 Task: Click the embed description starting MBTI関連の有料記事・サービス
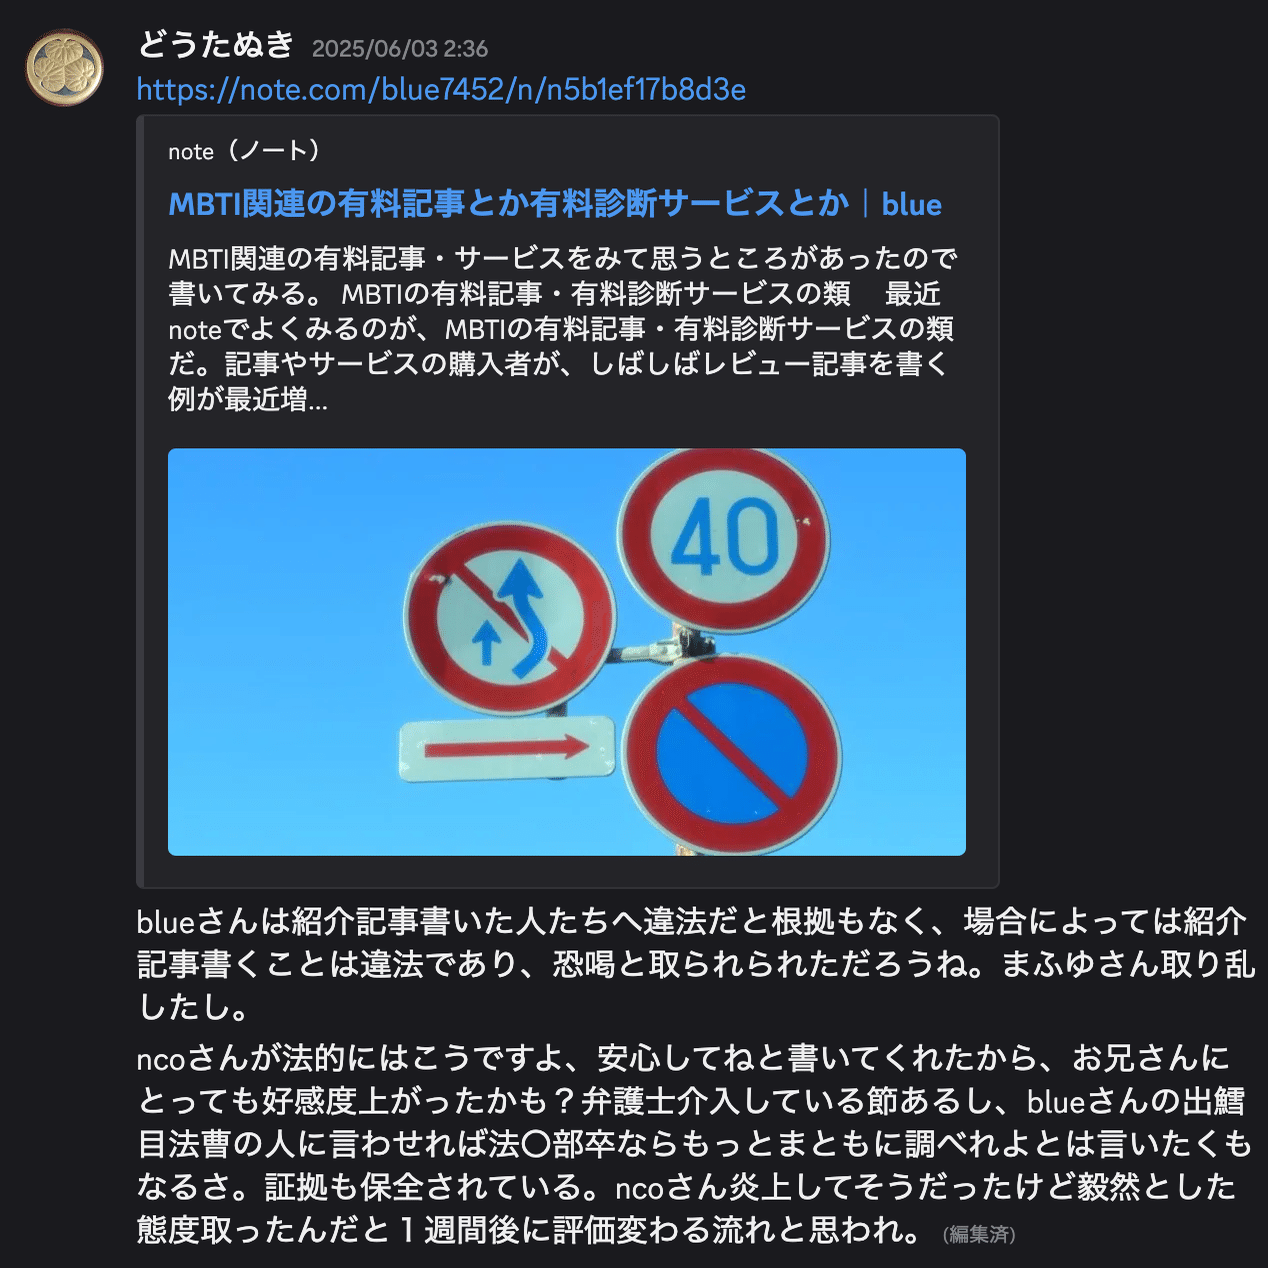tap(562, 329)
